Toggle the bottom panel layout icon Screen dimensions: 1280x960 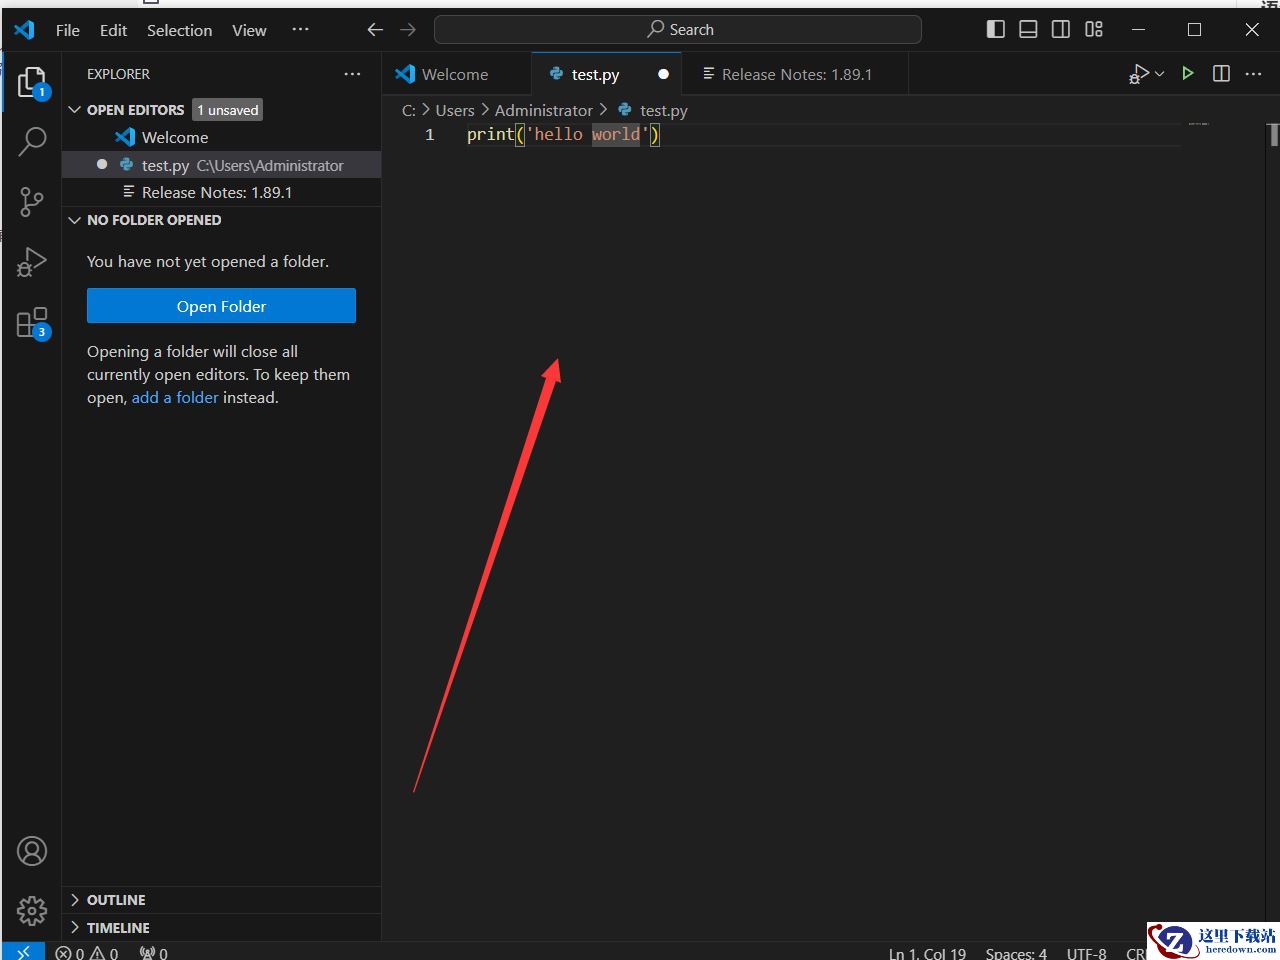[1028, 29]
